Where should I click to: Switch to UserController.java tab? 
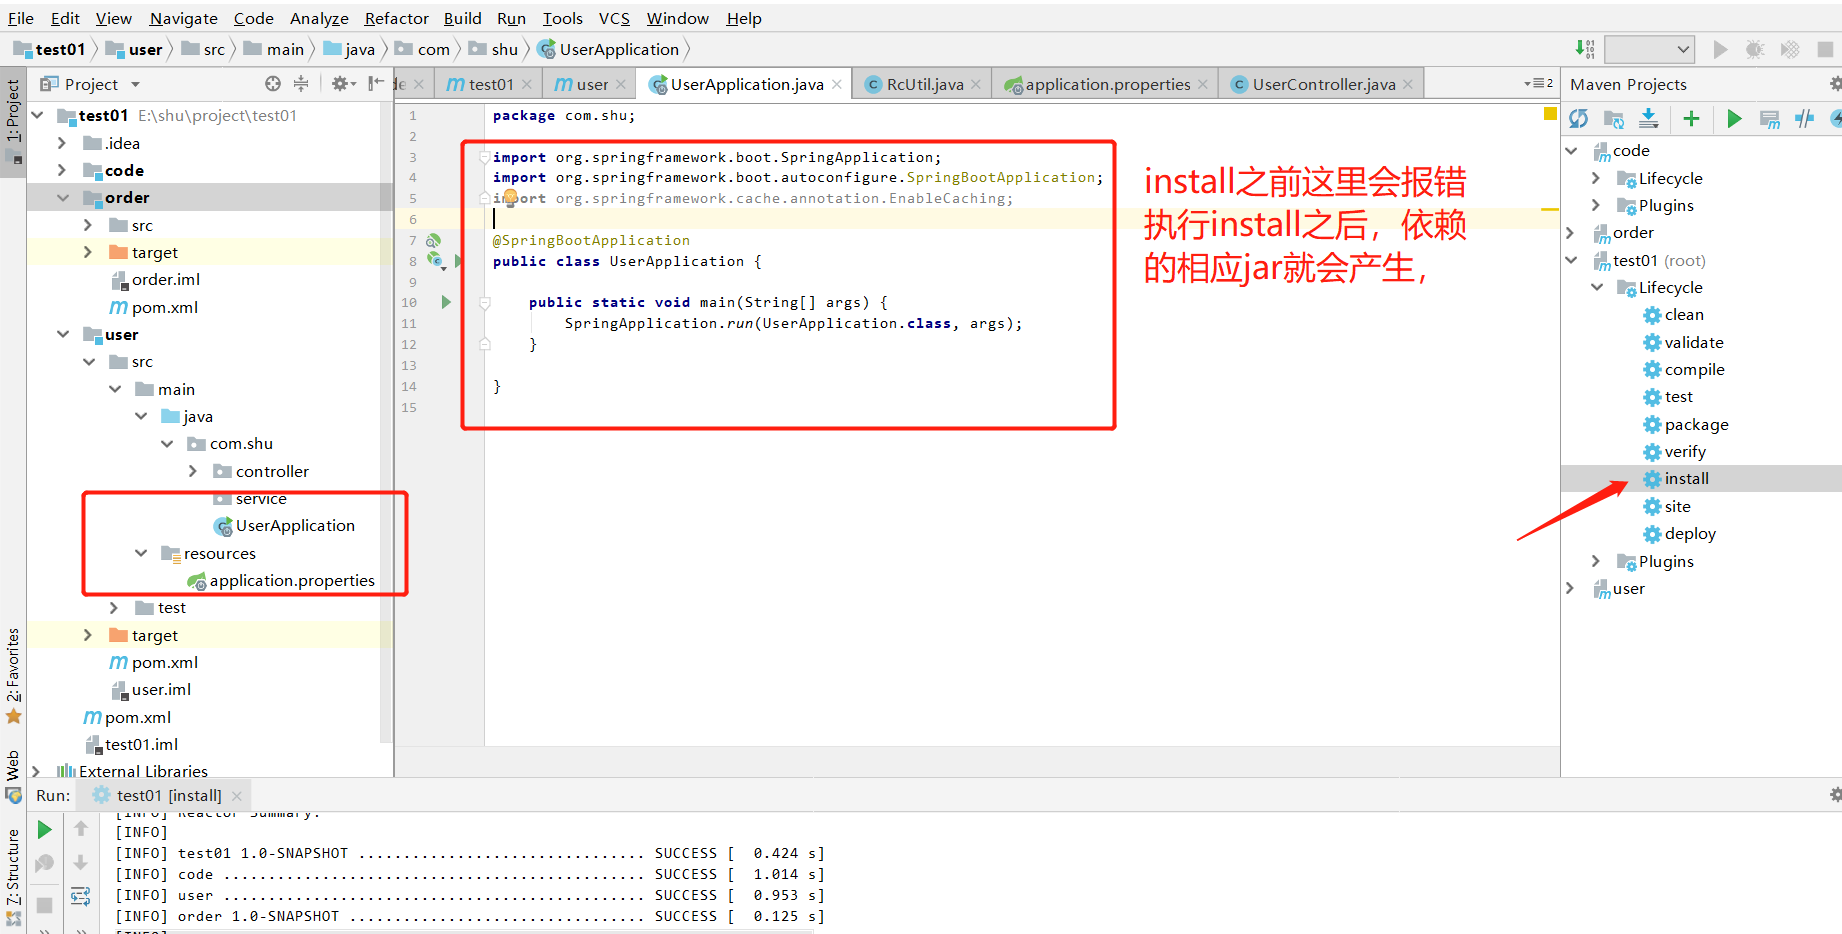click(1323, 84)
